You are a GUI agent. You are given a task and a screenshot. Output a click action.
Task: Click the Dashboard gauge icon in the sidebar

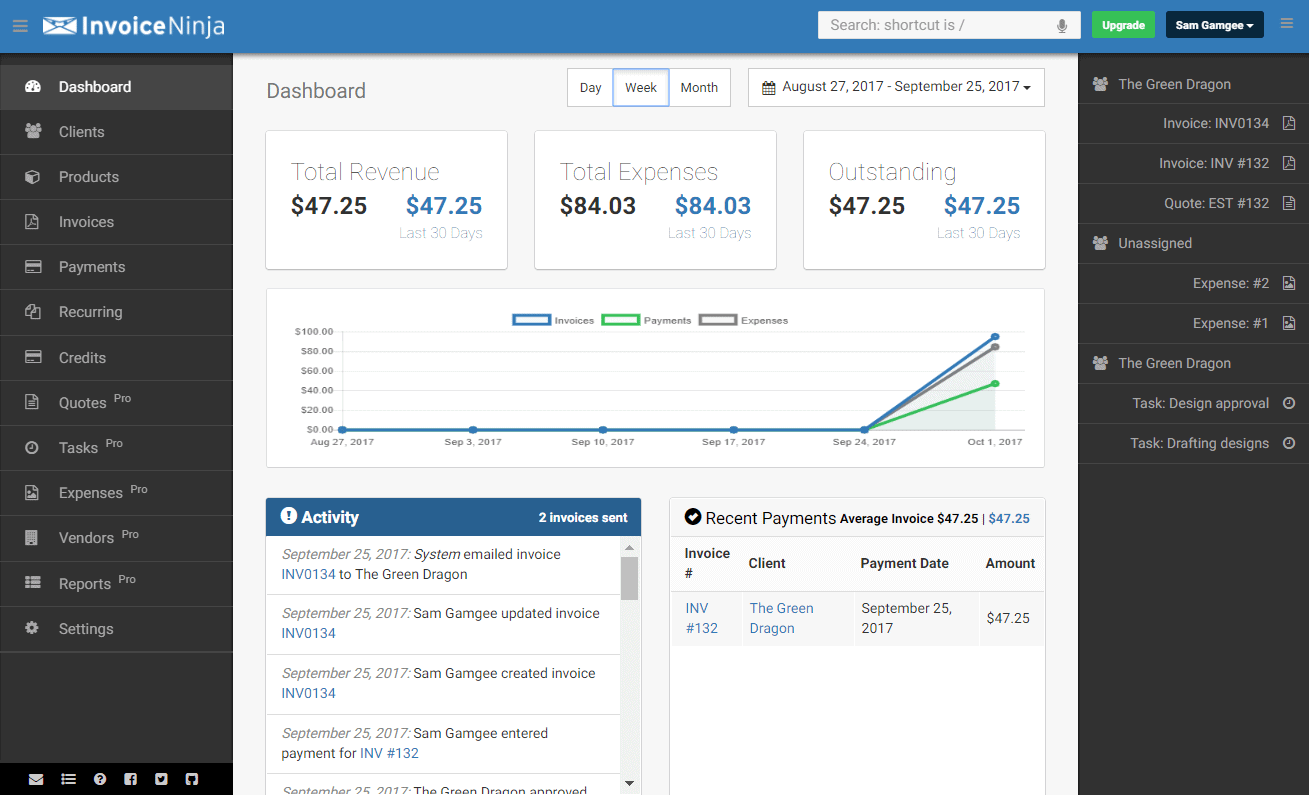tap(32, 87)
